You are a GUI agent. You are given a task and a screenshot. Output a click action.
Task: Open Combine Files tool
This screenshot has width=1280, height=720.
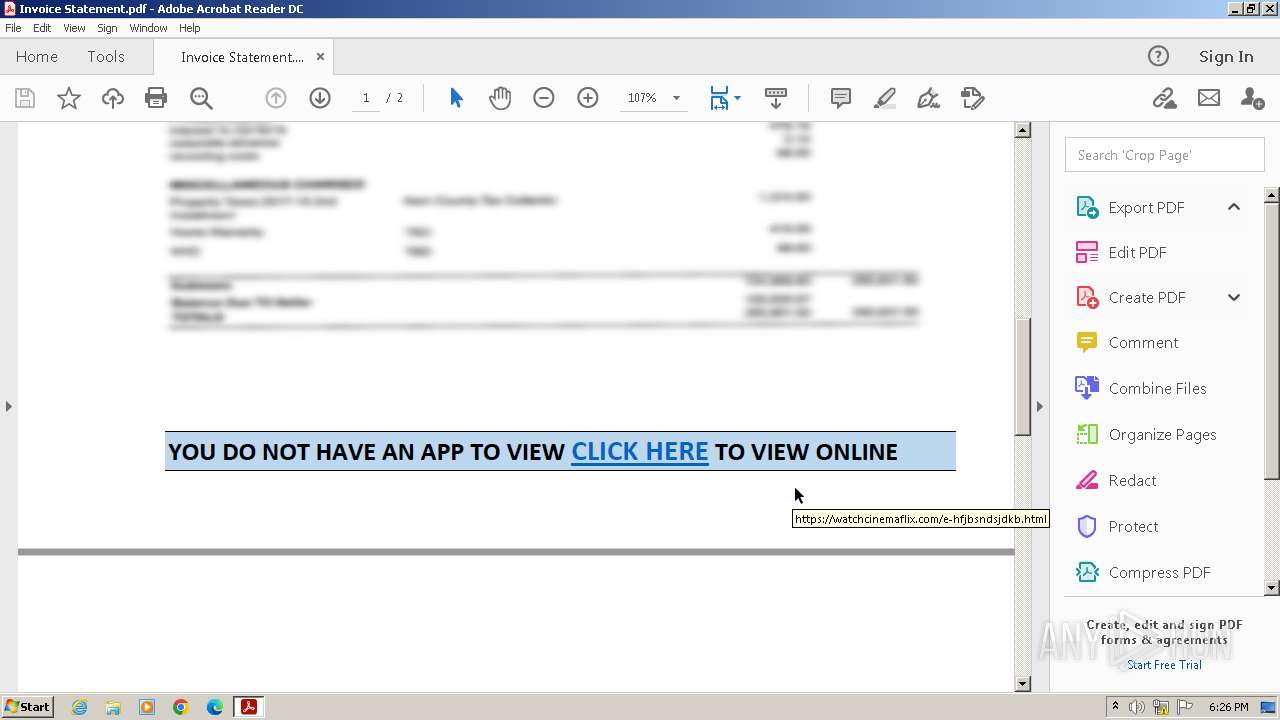[1156, 388]
